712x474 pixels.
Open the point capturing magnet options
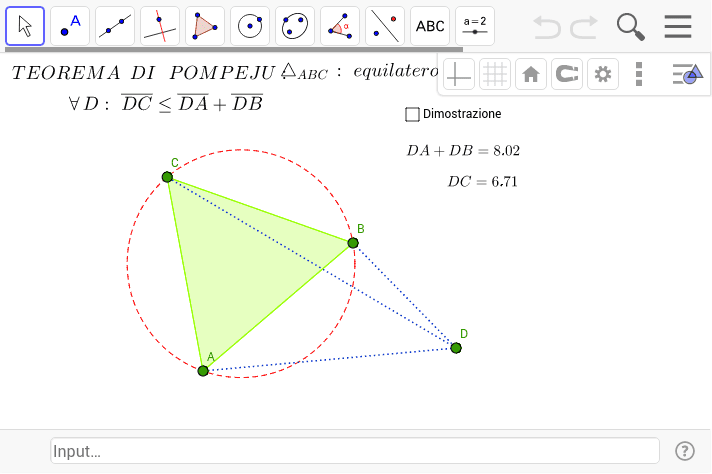tap(567, 74)
